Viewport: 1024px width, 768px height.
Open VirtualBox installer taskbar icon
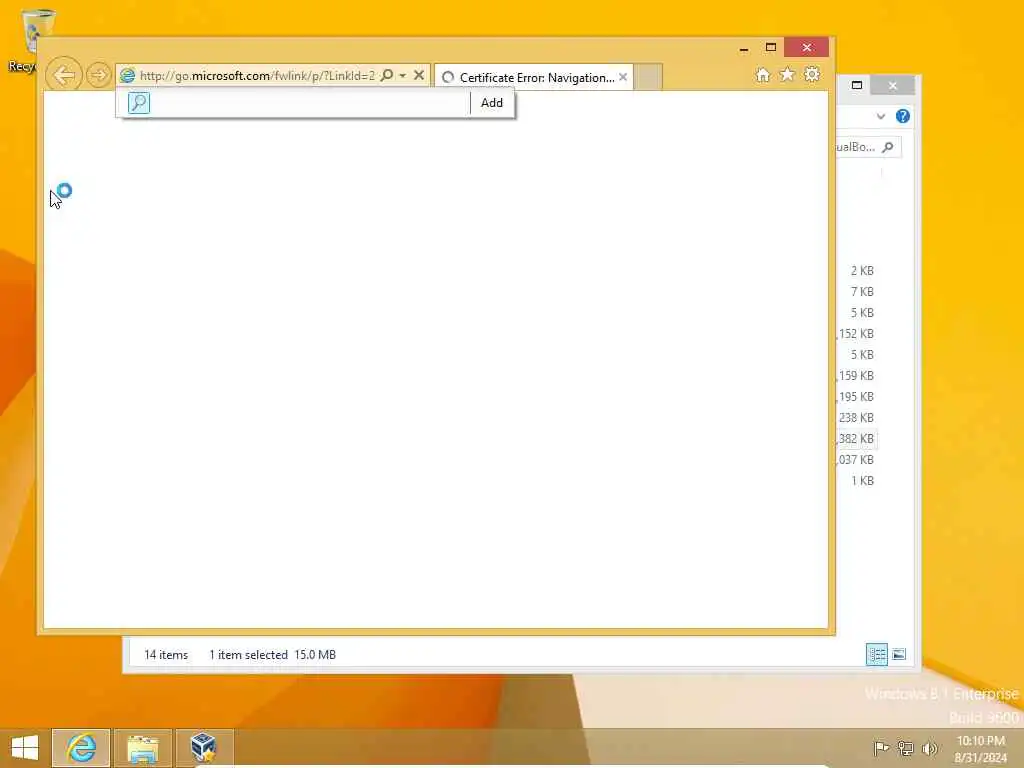[x=204, y=748]
